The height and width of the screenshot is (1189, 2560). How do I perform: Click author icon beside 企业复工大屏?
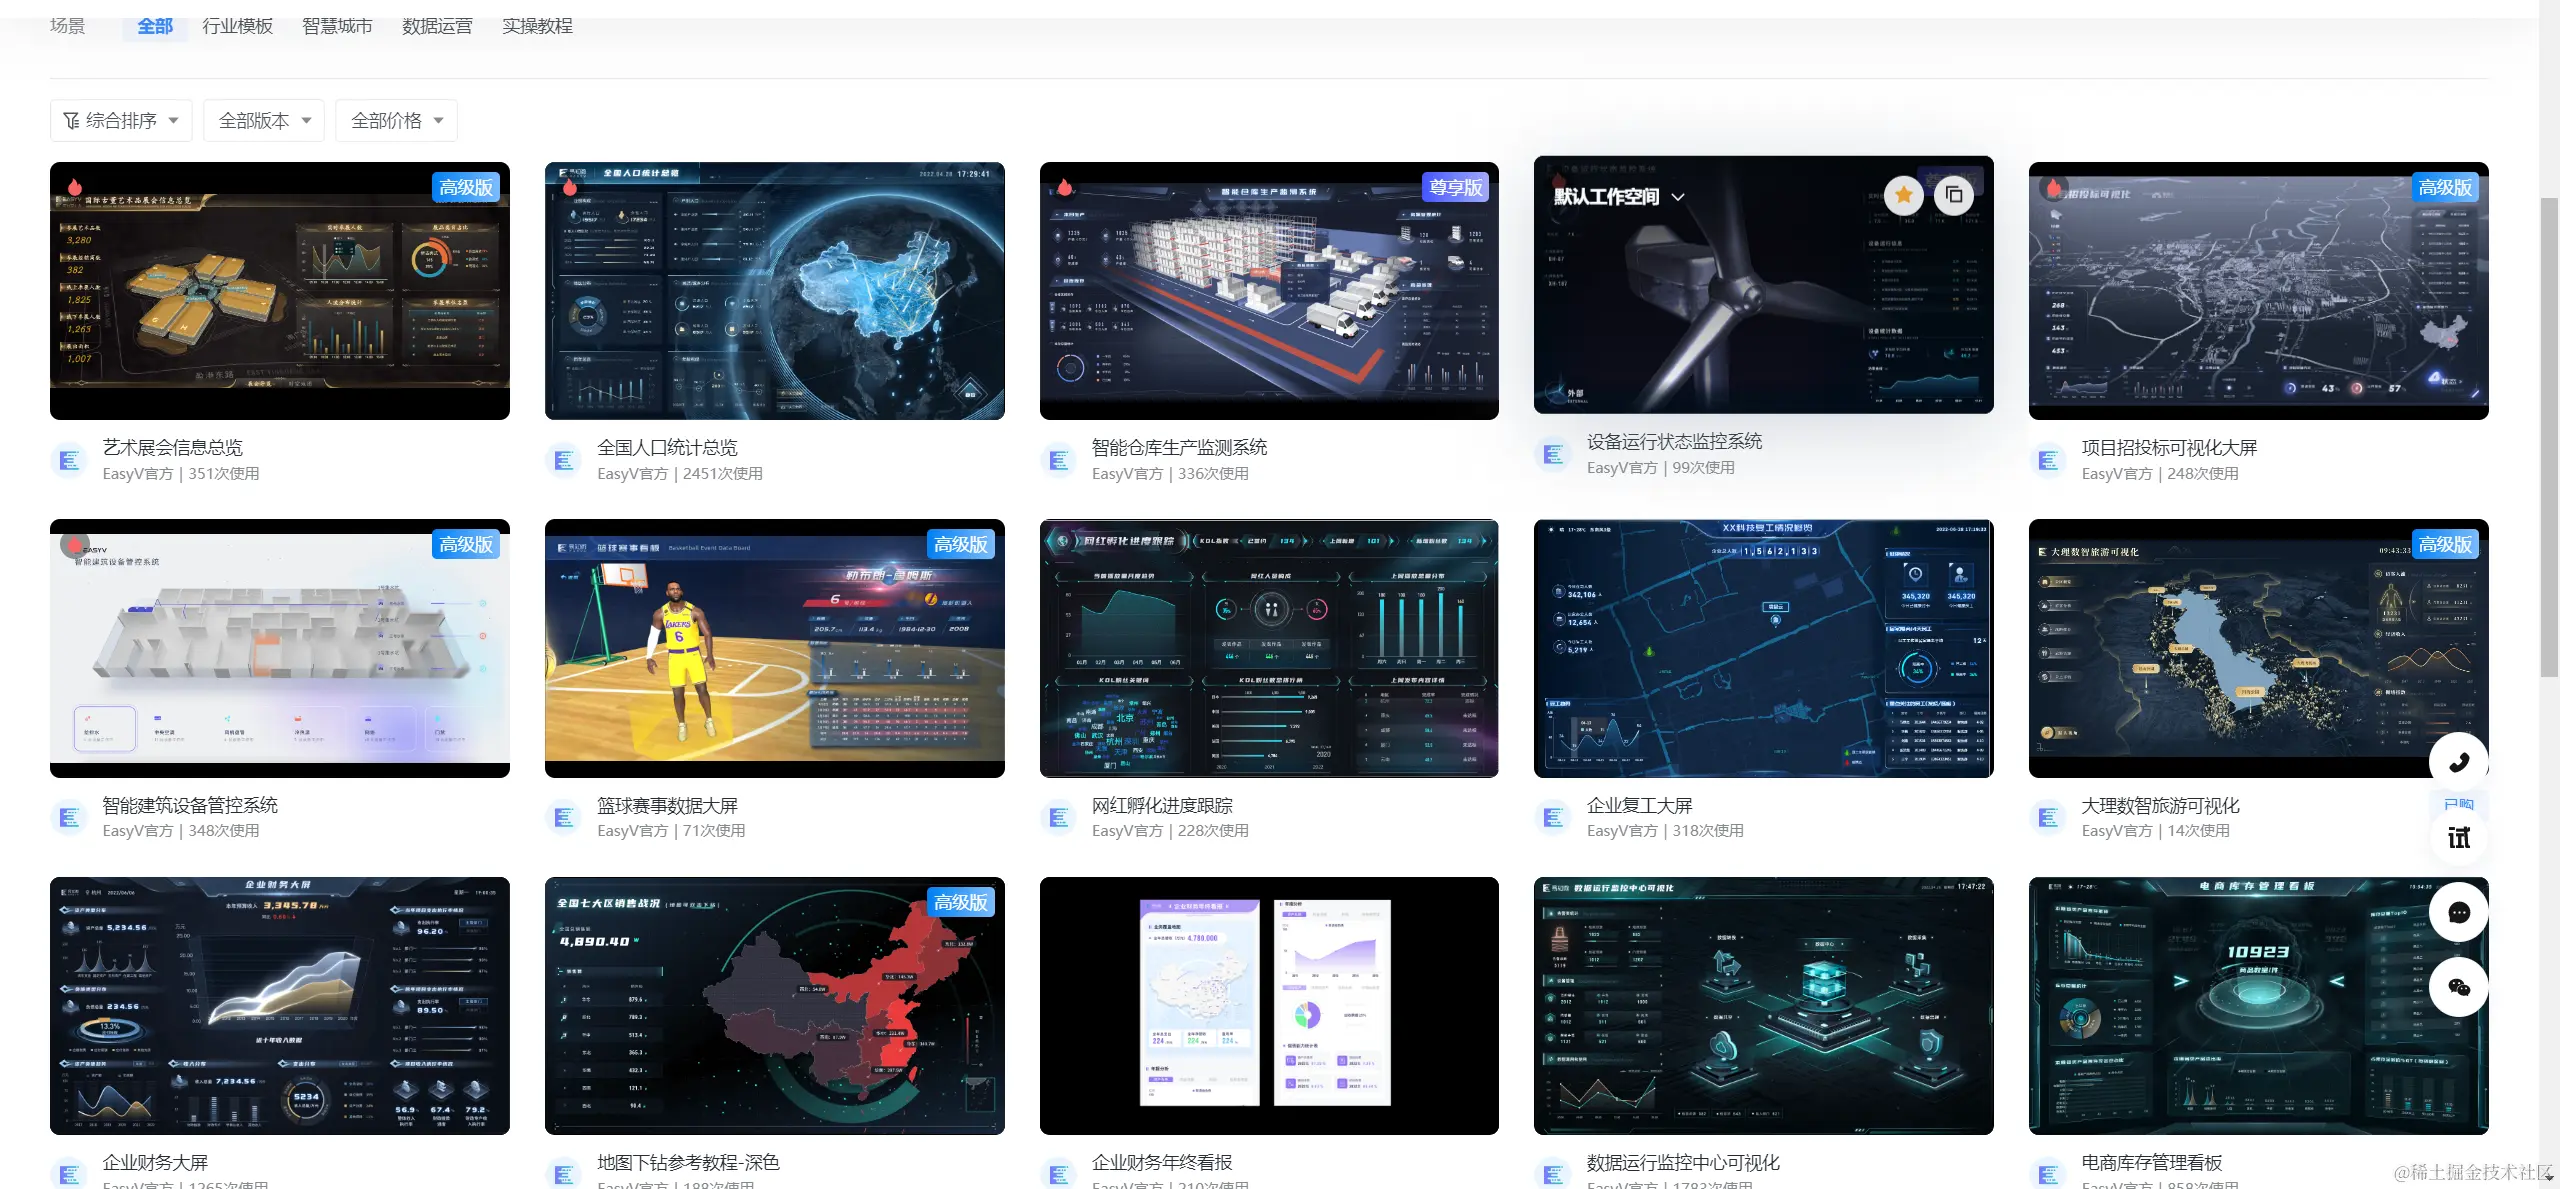[1553, 817]
